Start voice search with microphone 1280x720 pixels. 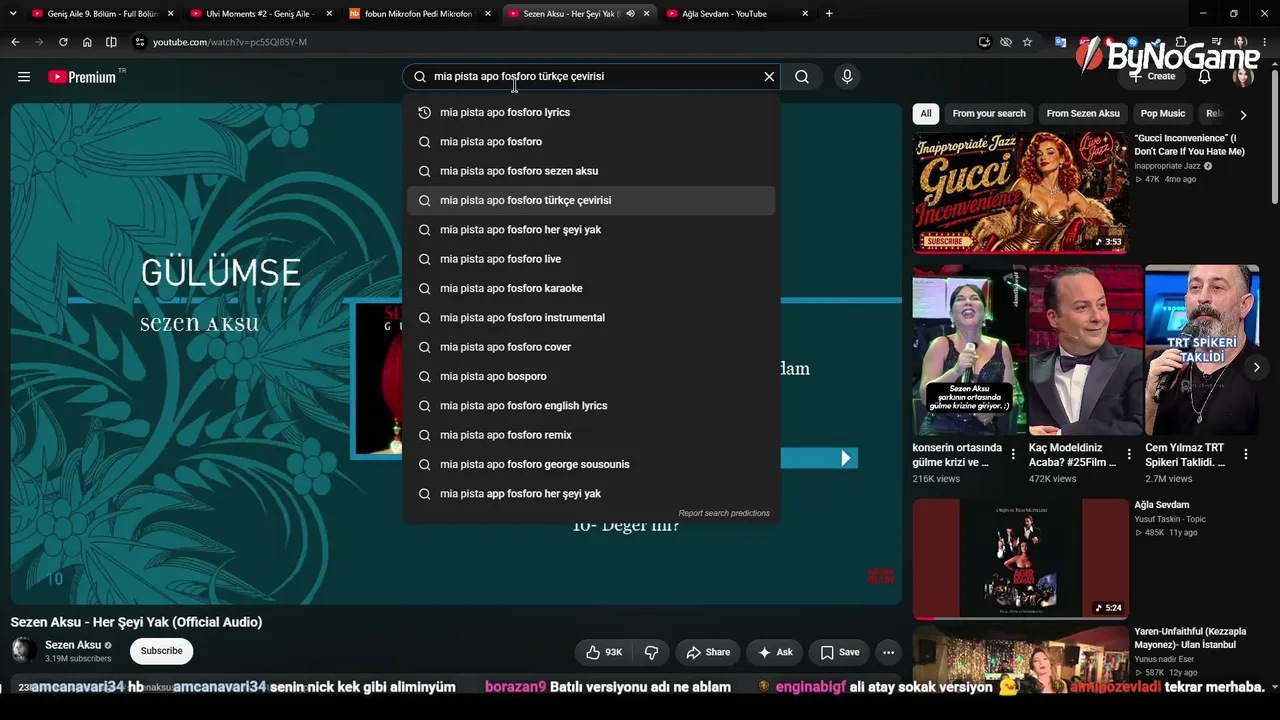pos(847,77)
